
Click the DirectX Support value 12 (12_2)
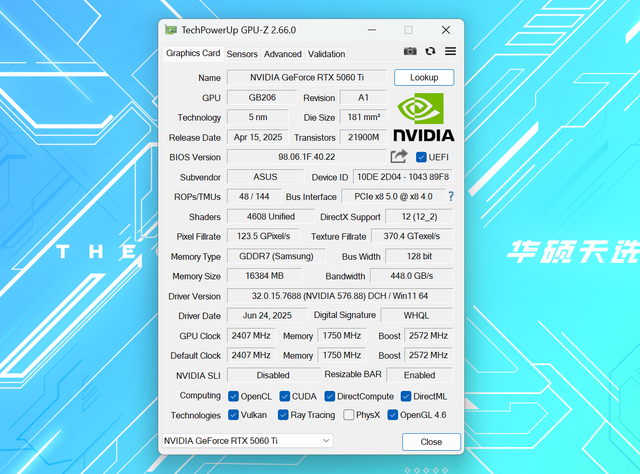(419, 216)
